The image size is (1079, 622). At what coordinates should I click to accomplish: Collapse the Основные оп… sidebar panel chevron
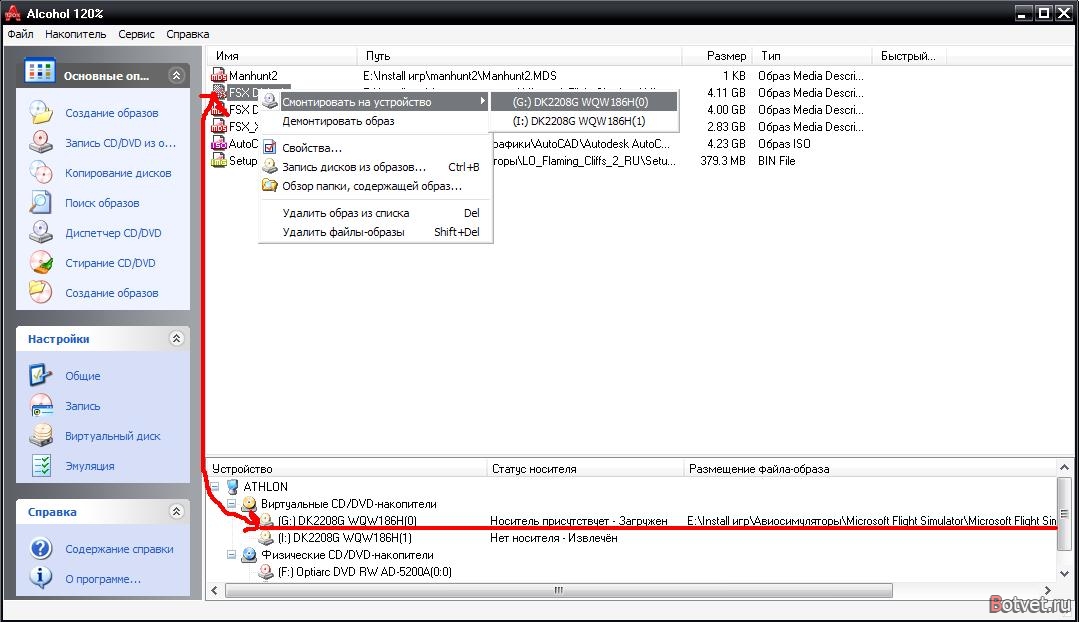(176, 75)
